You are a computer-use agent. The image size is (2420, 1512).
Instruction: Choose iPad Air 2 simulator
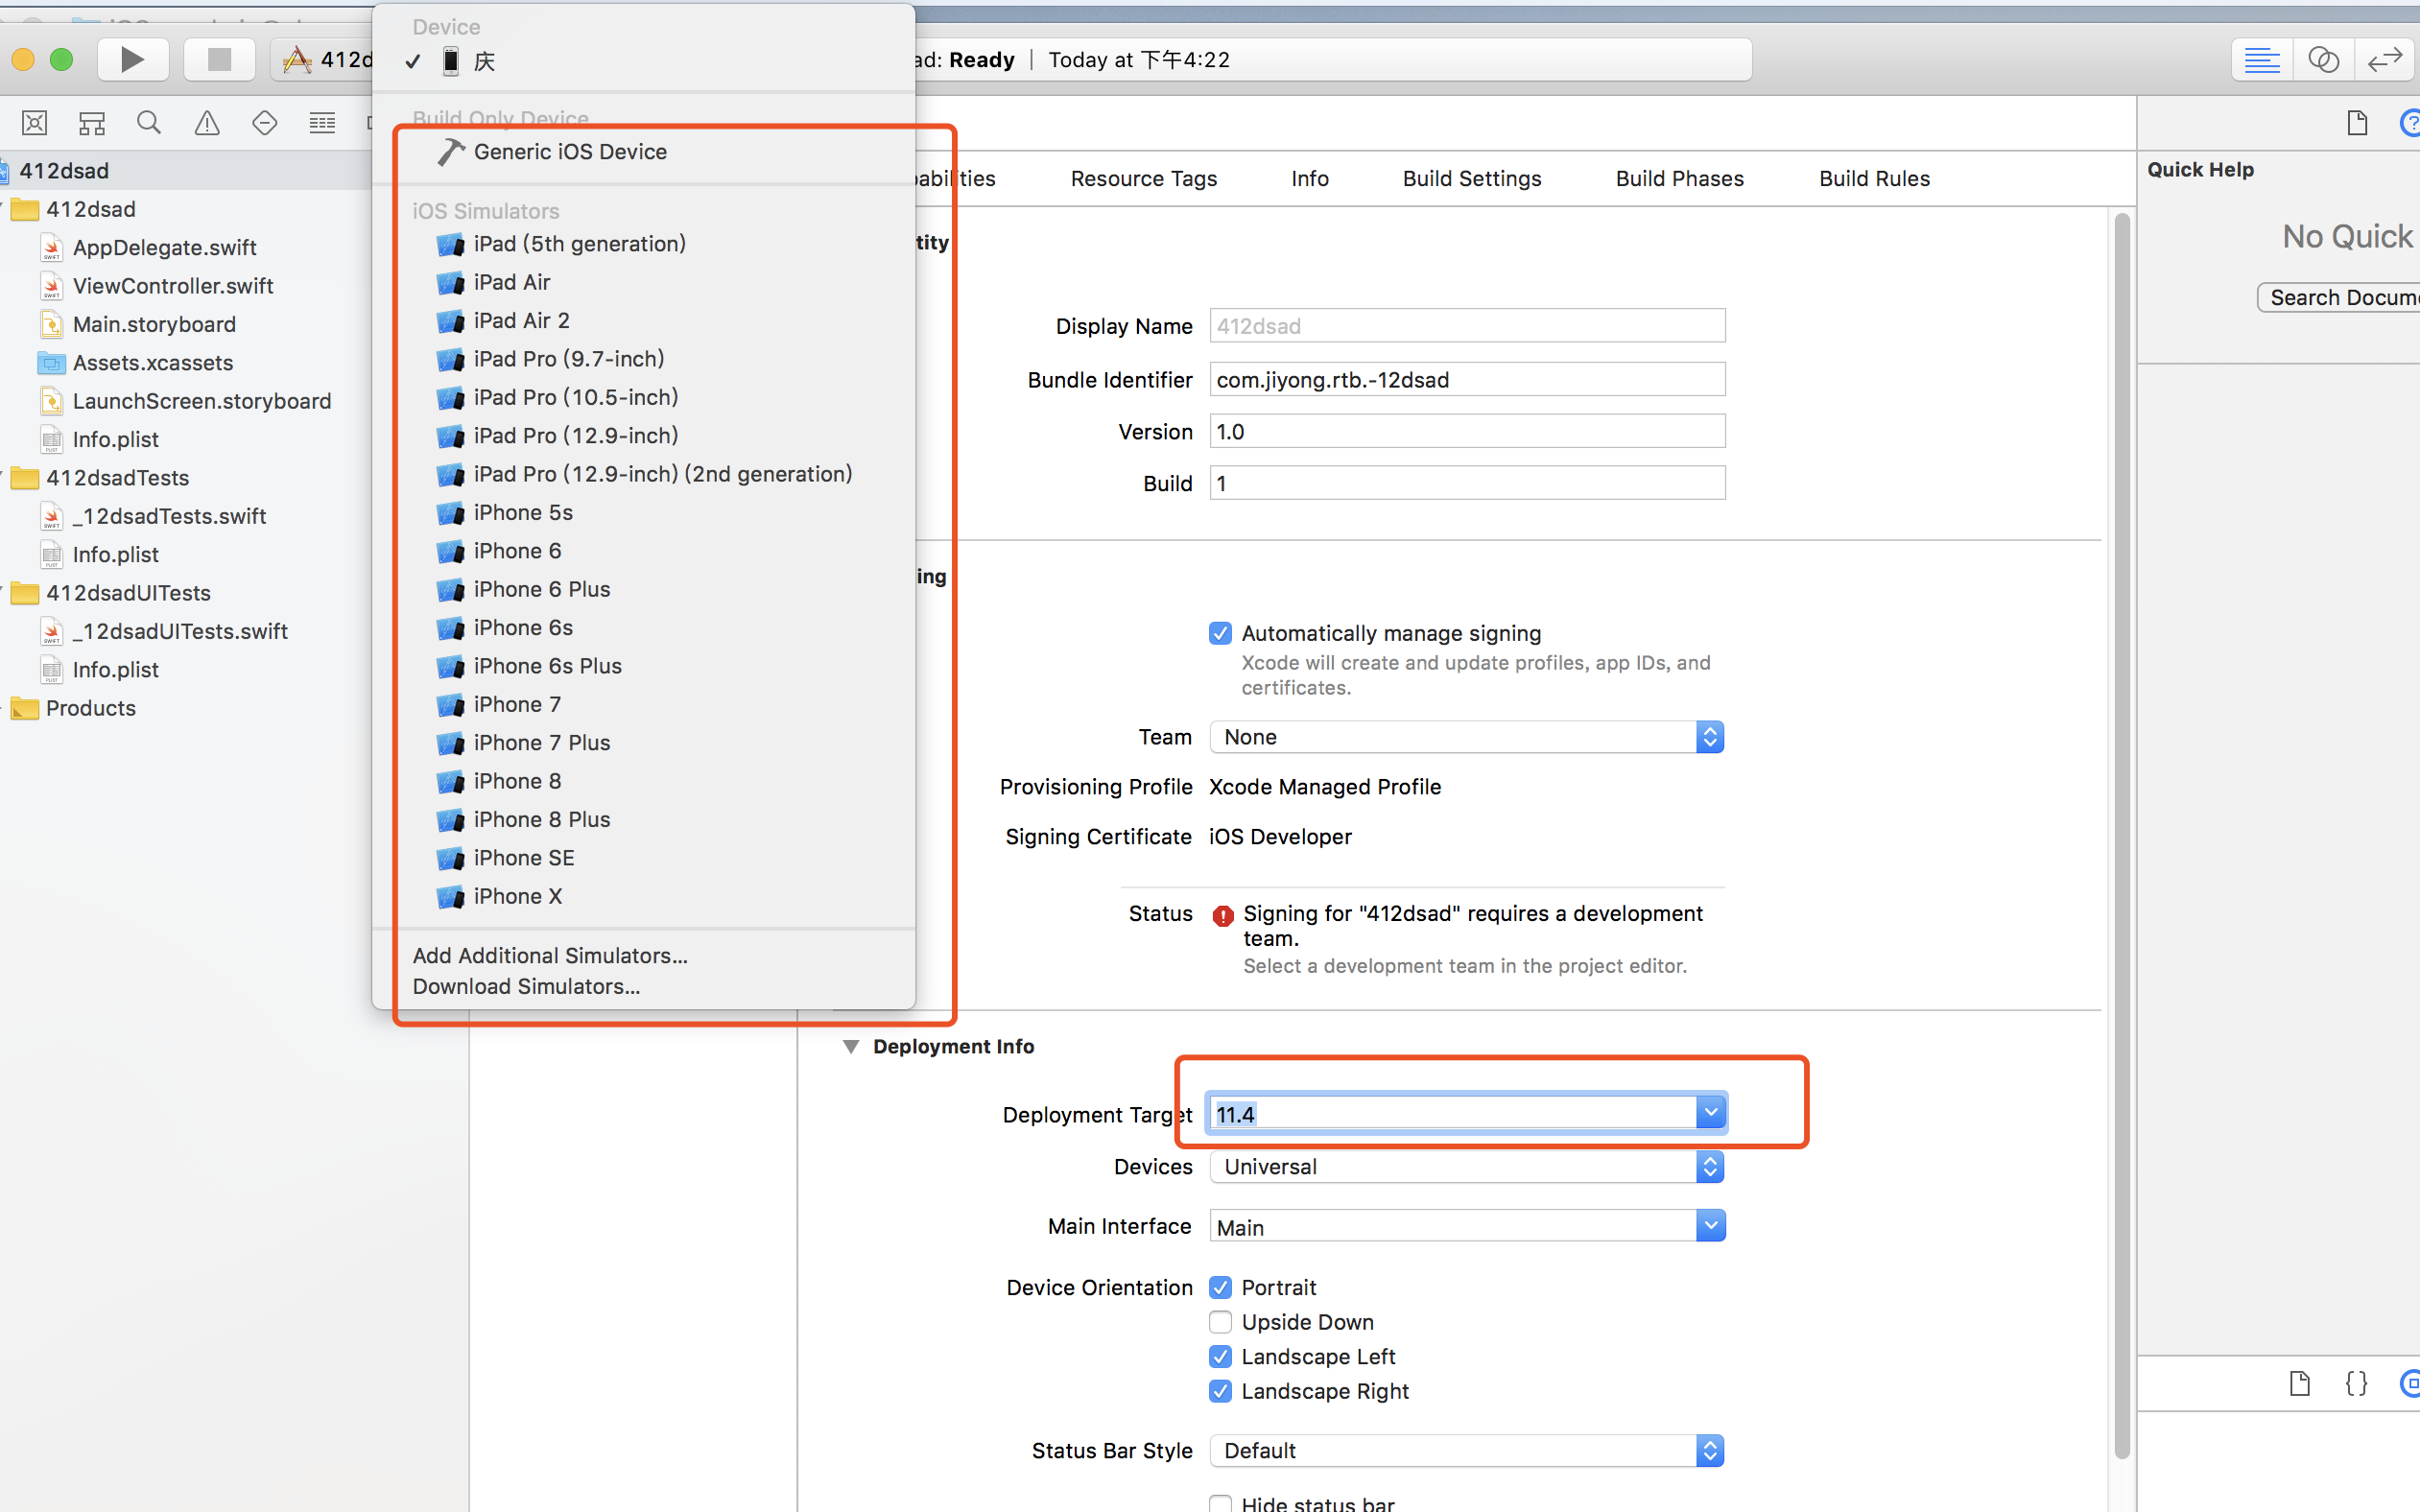tap(643, 320)
